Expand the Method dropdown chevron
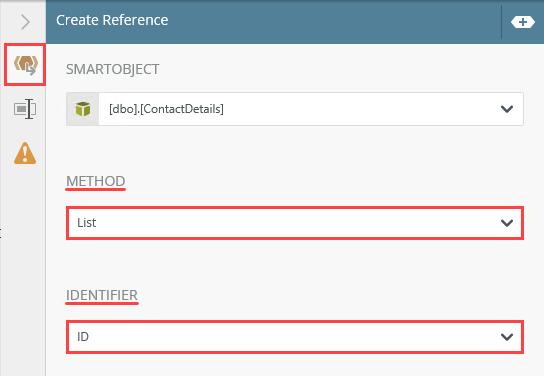 [x=507, y=223]
